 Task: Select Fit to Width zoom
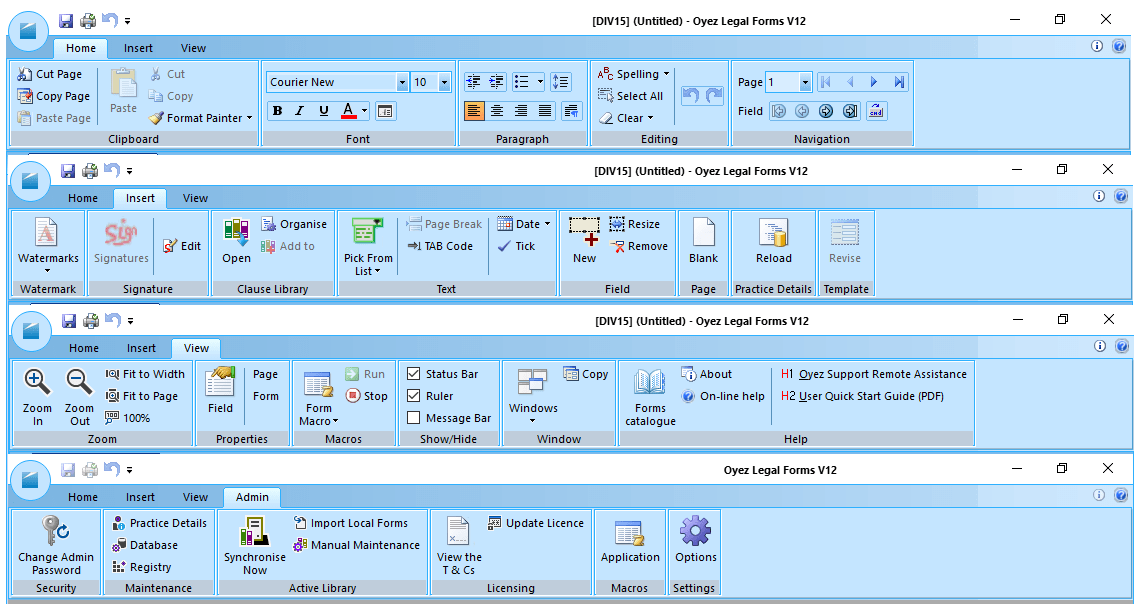[145, 374]
